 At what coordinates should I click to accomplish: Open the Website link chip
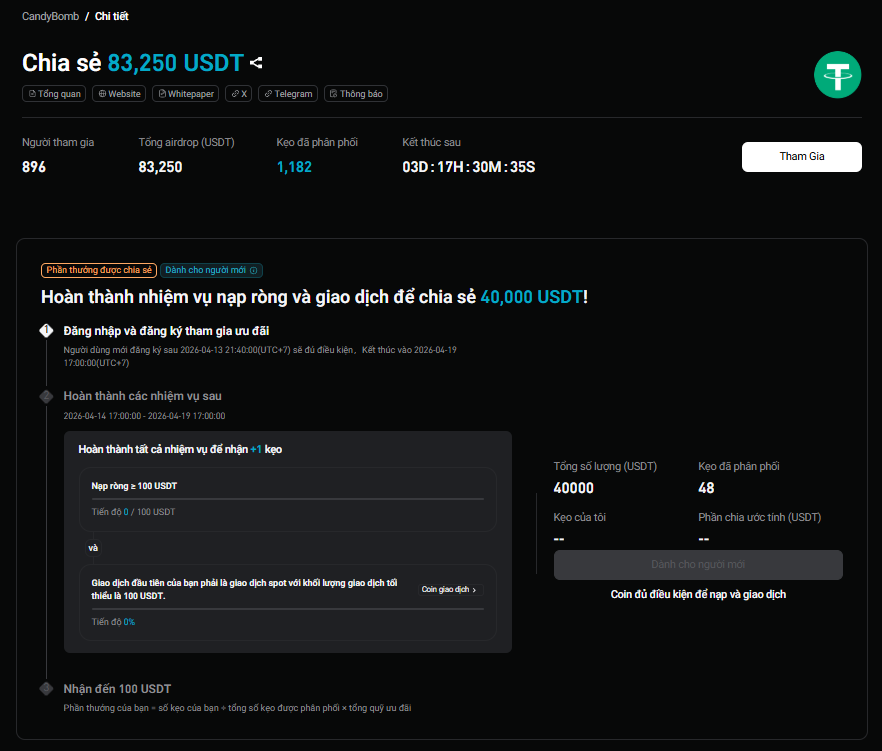119,94
